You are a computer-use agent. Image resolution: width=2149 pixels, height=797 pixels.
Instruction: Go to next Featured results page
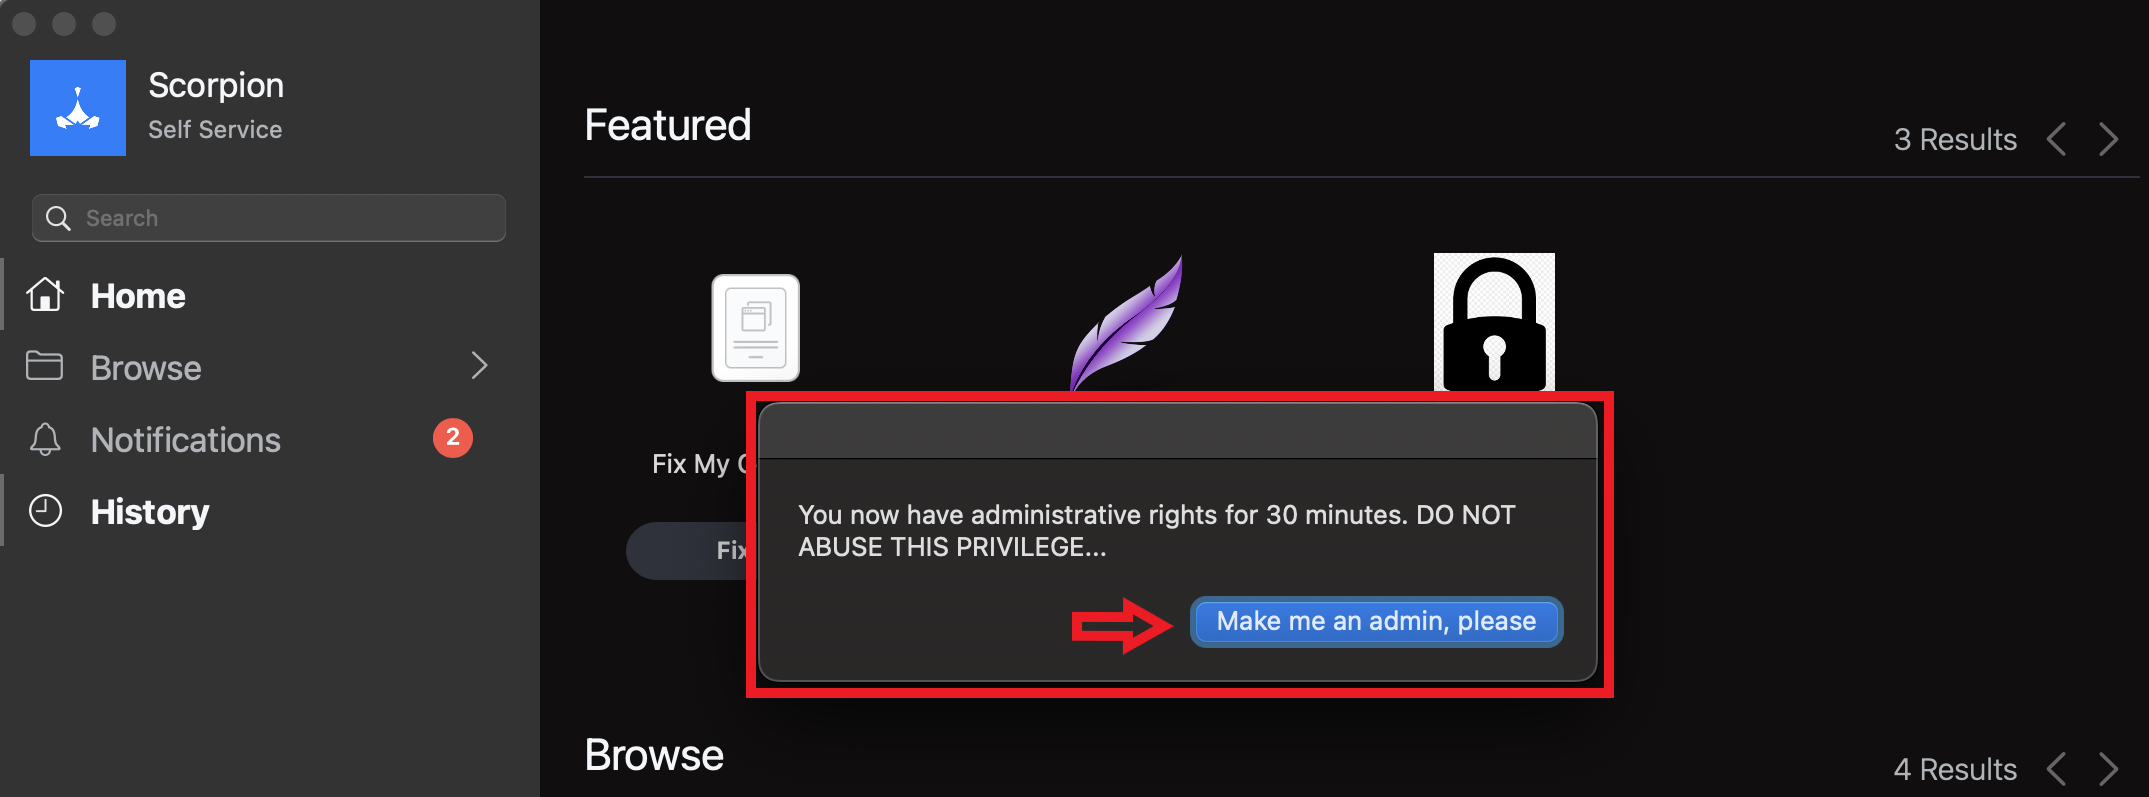coord(2108,139)
